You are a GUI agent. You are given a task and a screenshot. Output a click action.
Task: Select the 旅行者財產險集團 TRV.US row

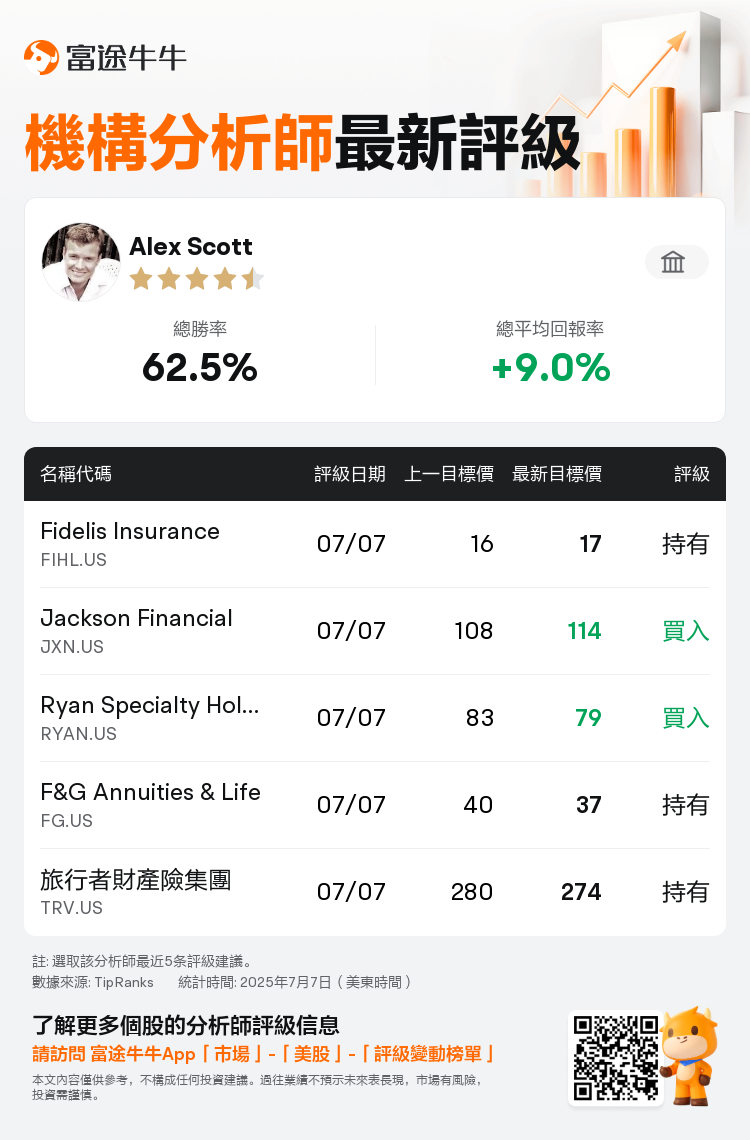[x=375, y=892]
